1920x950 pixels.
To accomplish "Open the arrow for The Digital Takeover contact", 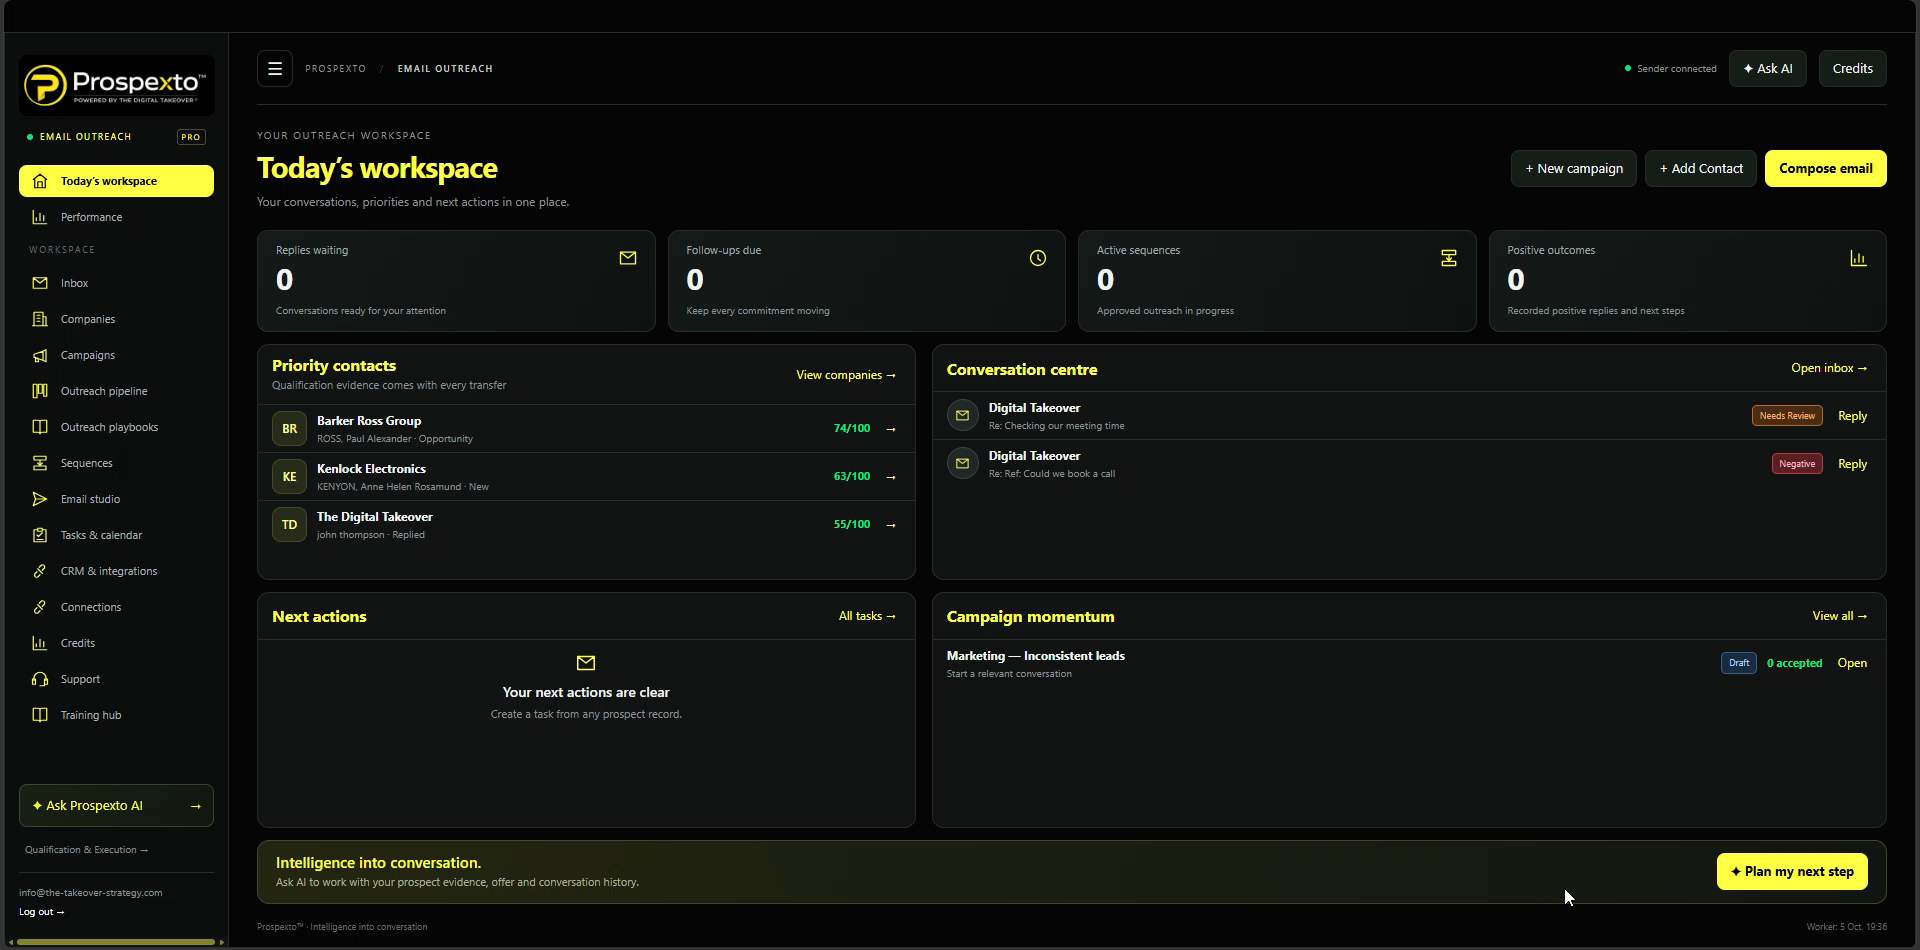I will click(891, 525).
